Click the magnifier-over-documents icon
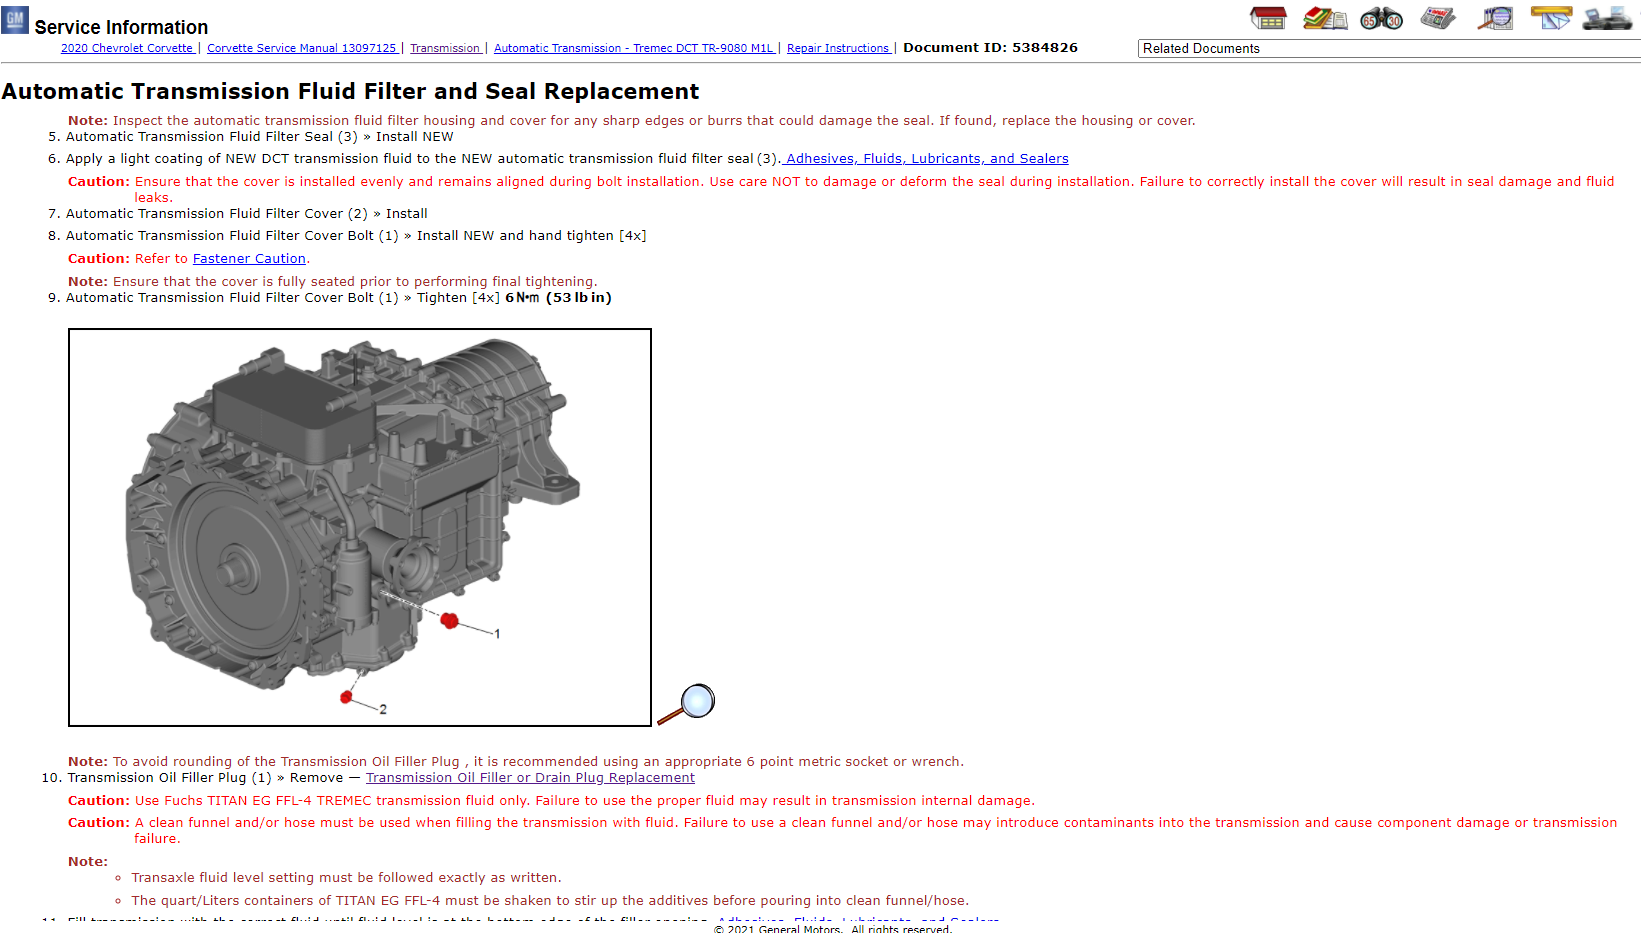 (1495, 18)
